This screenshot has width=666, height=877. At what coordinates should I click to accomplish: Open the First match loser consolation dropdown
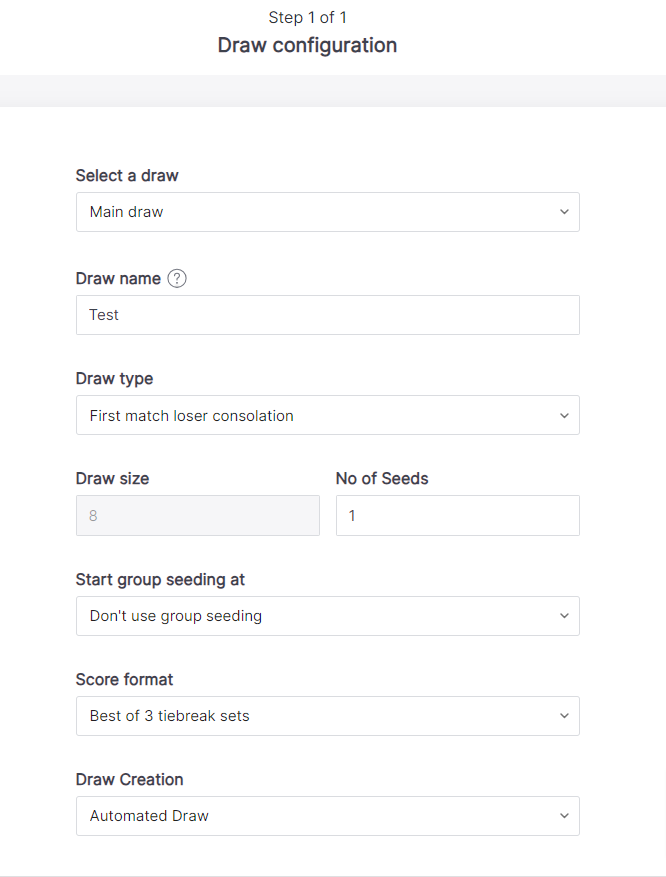328,416
